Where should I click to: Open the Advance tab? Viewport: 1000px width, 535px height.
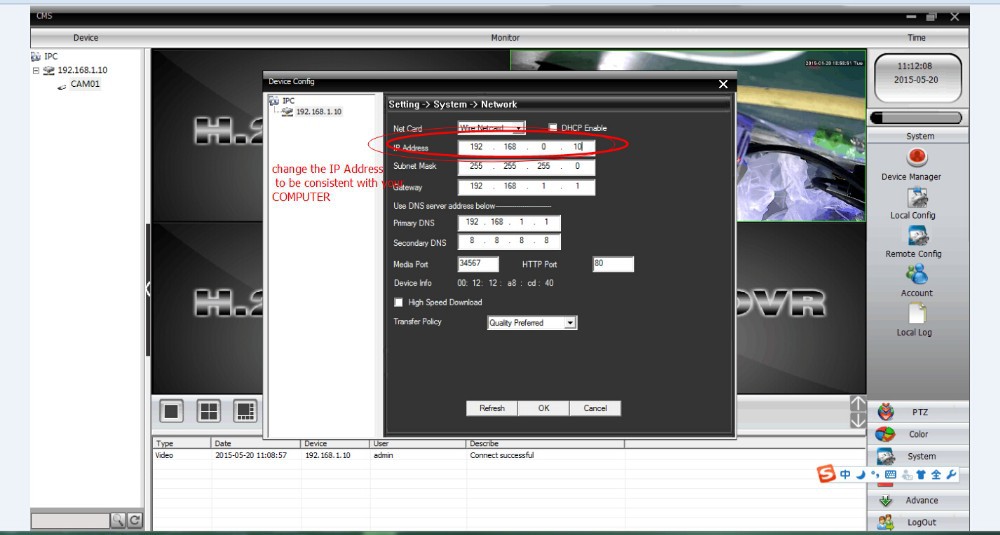click(x=918, y=500)
